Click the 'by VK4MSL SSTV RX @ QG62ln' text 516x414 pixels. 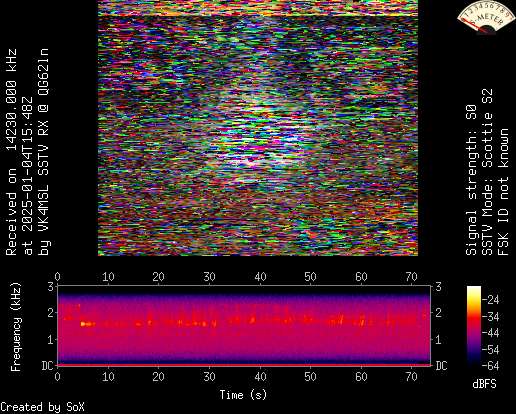point(44,152)
